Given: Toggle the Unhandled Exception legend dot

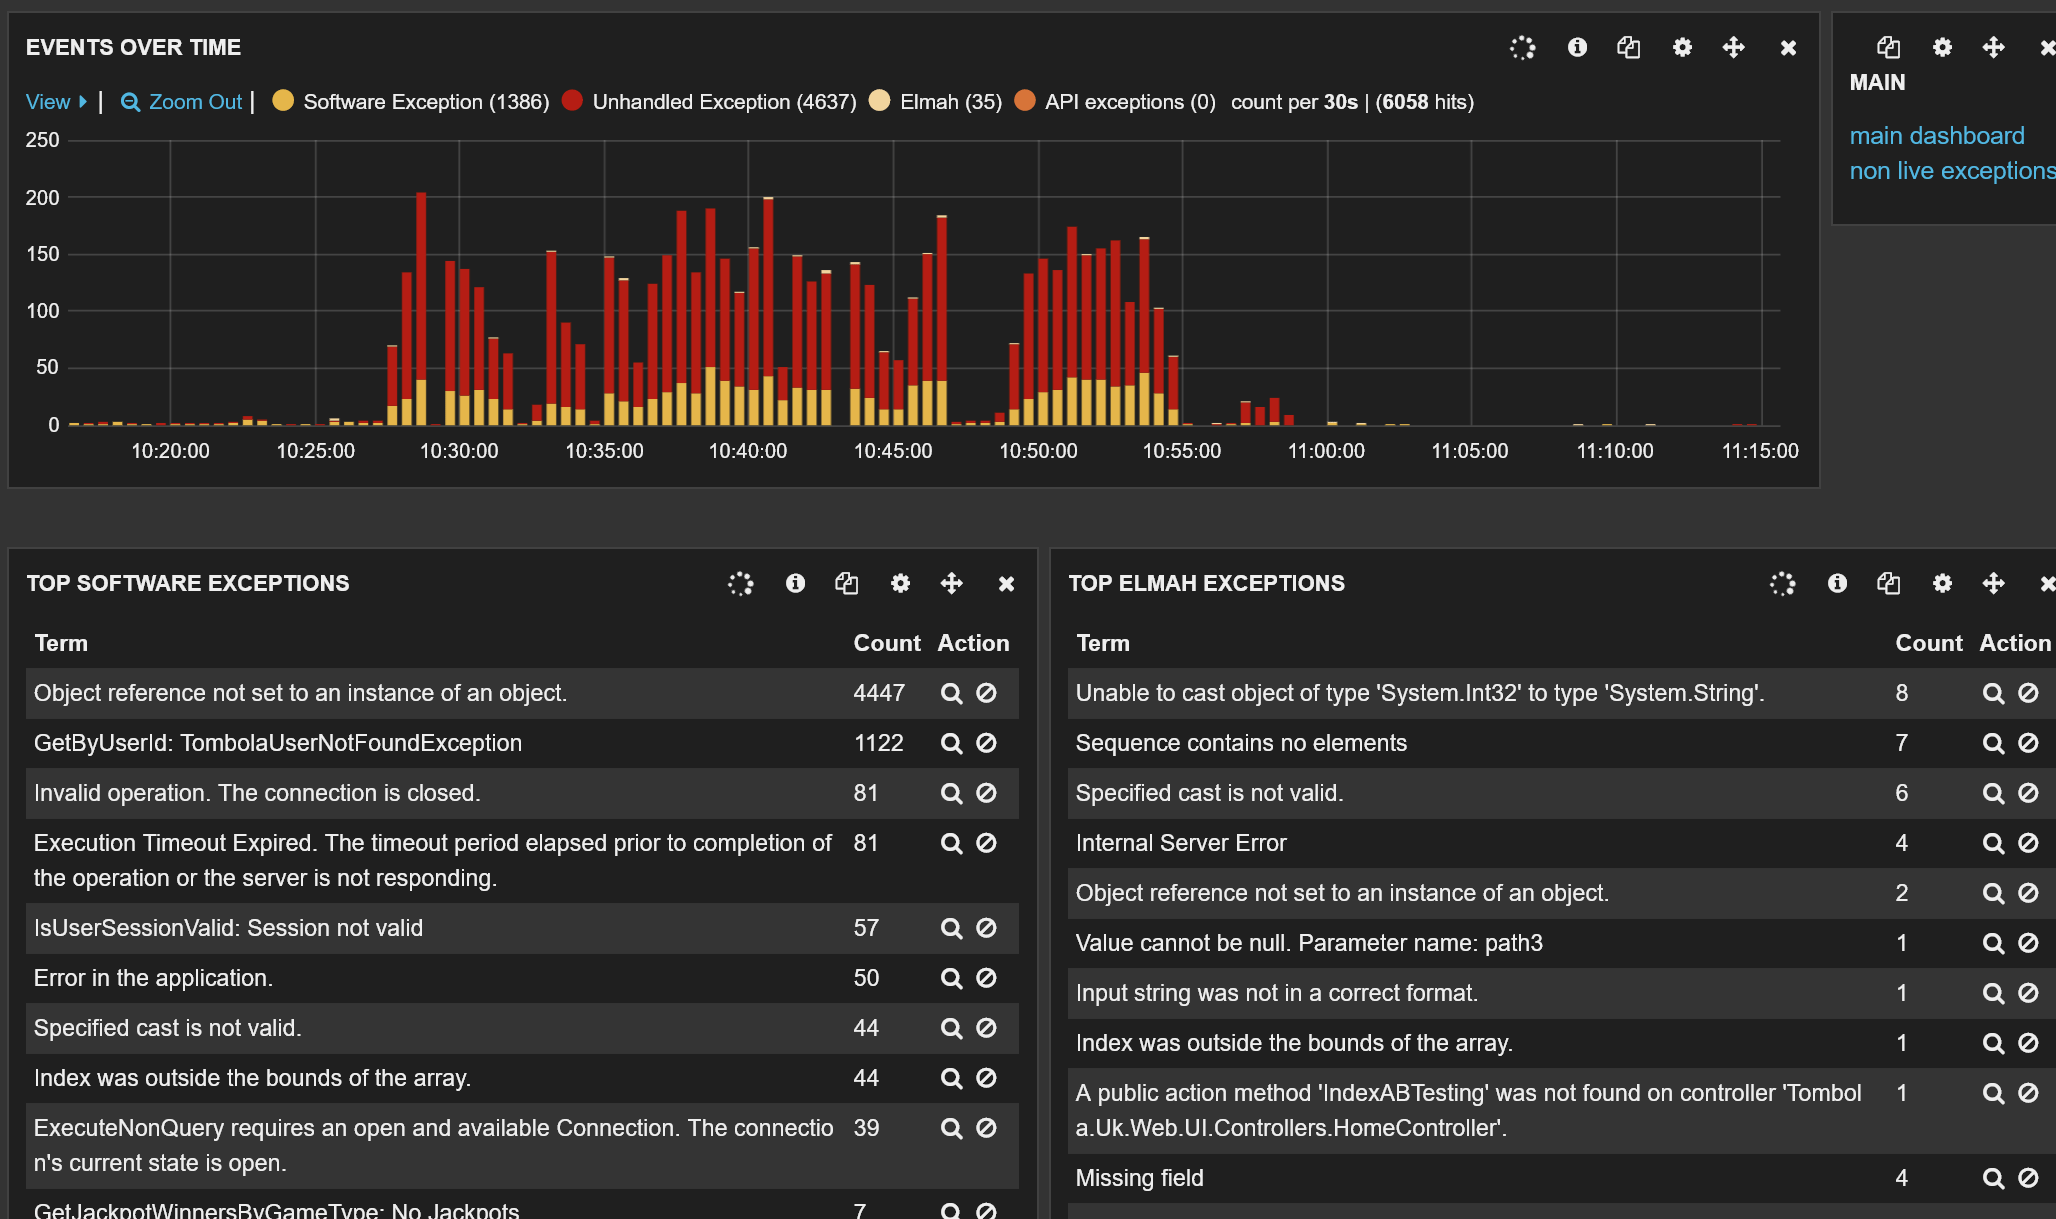Looking at the screenshot, I should coord(572,101).
